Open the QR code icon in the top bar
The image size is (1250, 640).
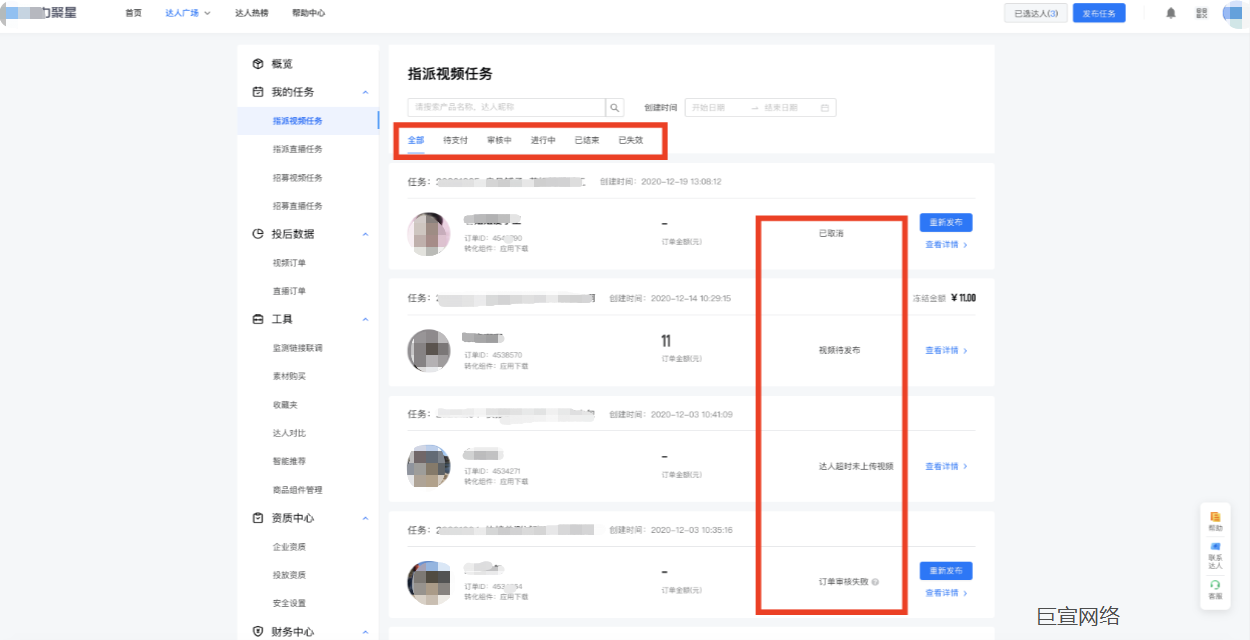click(x=1200, y=13)
